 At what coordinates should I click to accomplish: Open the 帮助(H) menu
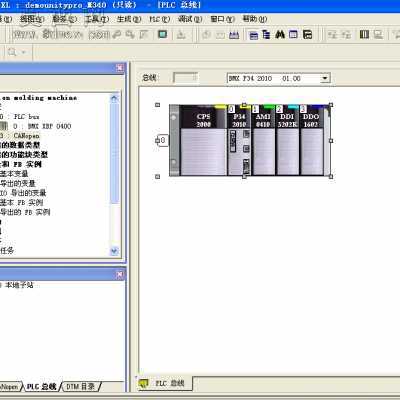255,19
